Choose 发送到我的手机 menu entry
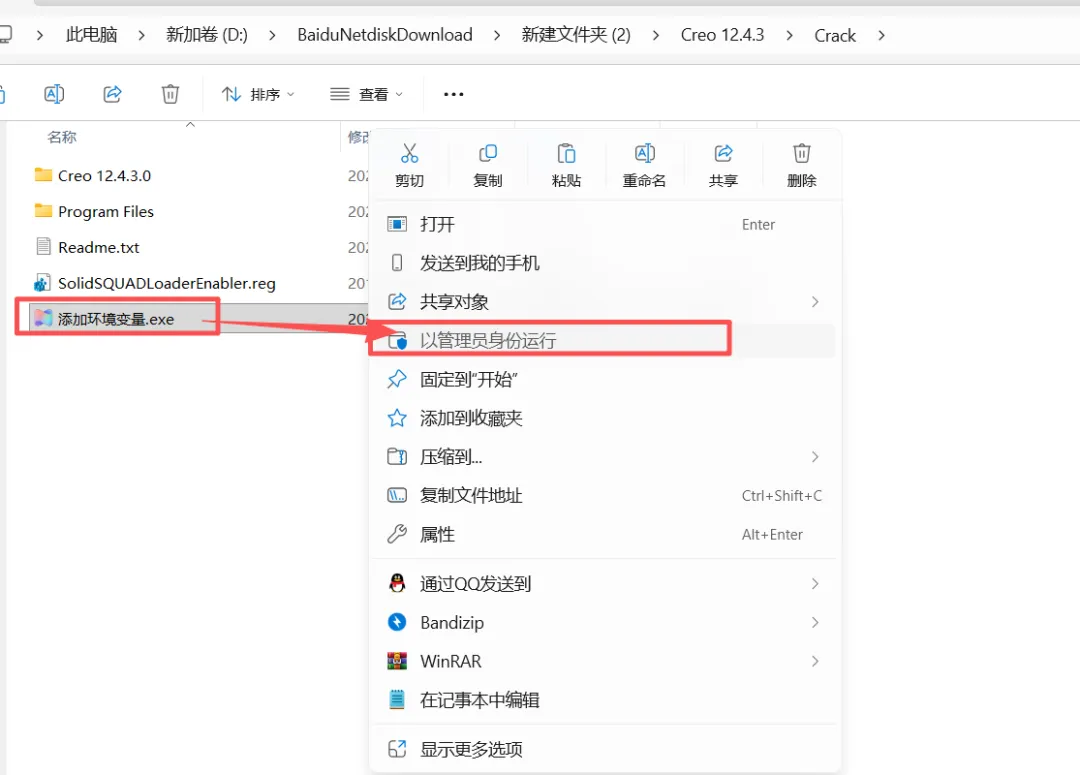Image resolution: width=1080 pixels, height=775 pixels. click(x=605, y=263)
